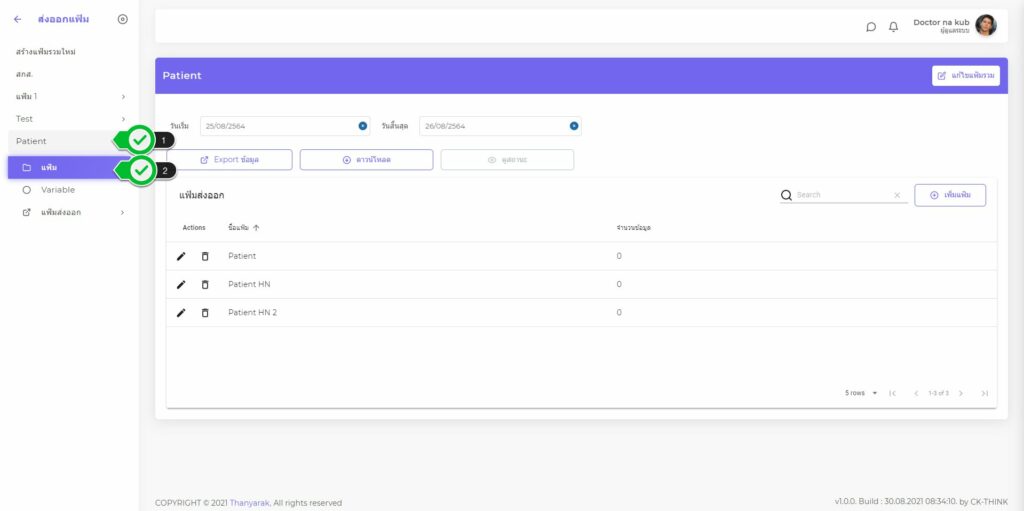The height and width of the screenshot is (511, 1024).
Task: Delete the Patient HN row using trash icon
Action: [x=205, y=285]
